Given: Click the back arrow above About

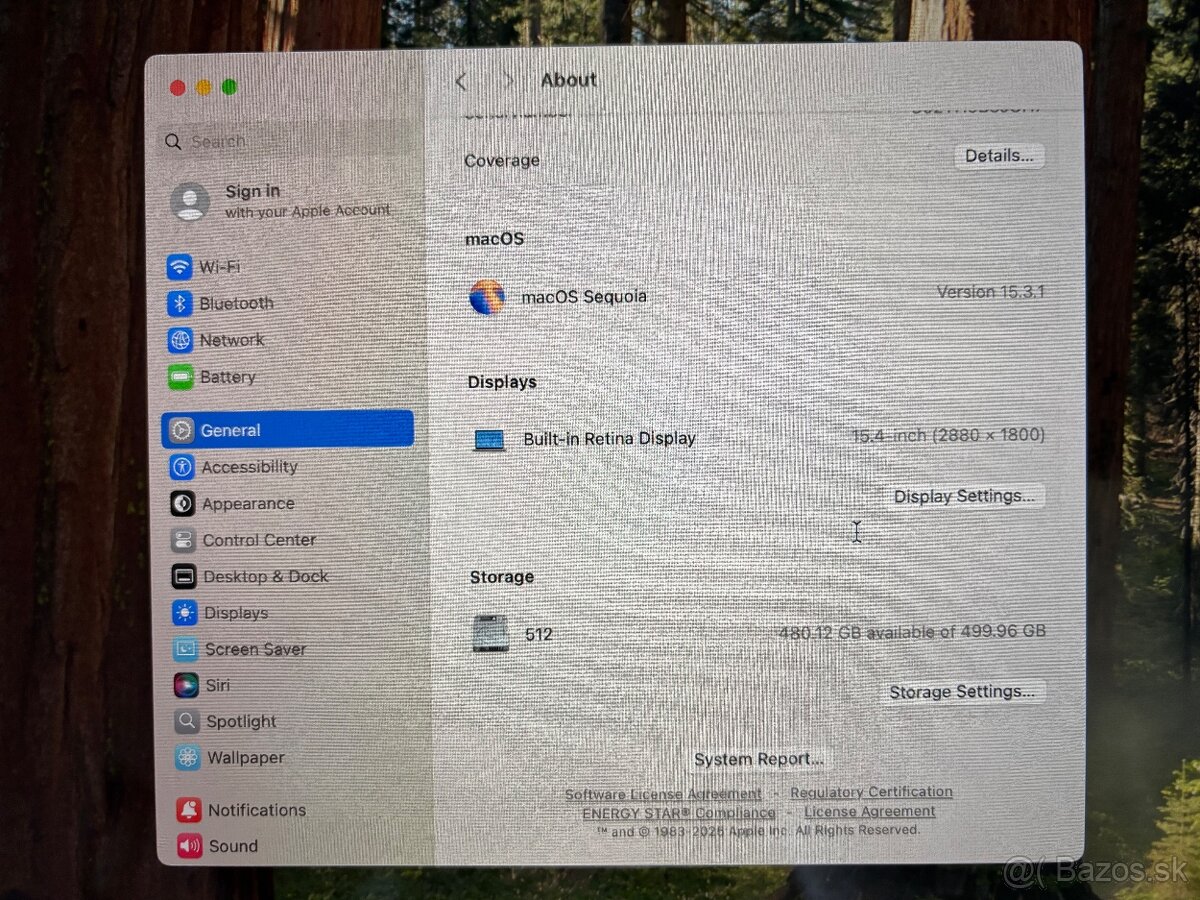Looking at the screenshot, I should tap(461, 80).
